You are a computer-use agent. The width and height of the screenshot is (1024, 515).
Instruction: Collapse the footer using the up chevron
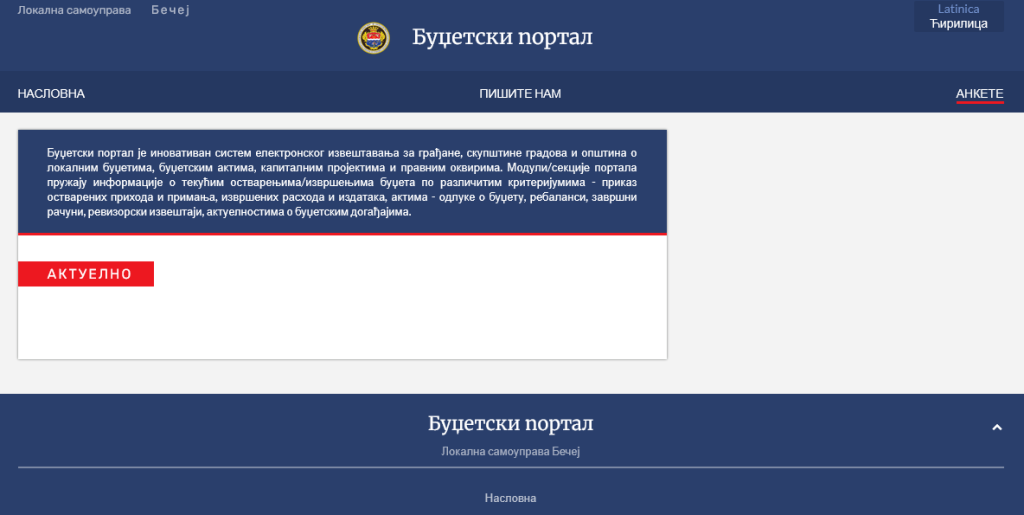(x=996, y=428)
